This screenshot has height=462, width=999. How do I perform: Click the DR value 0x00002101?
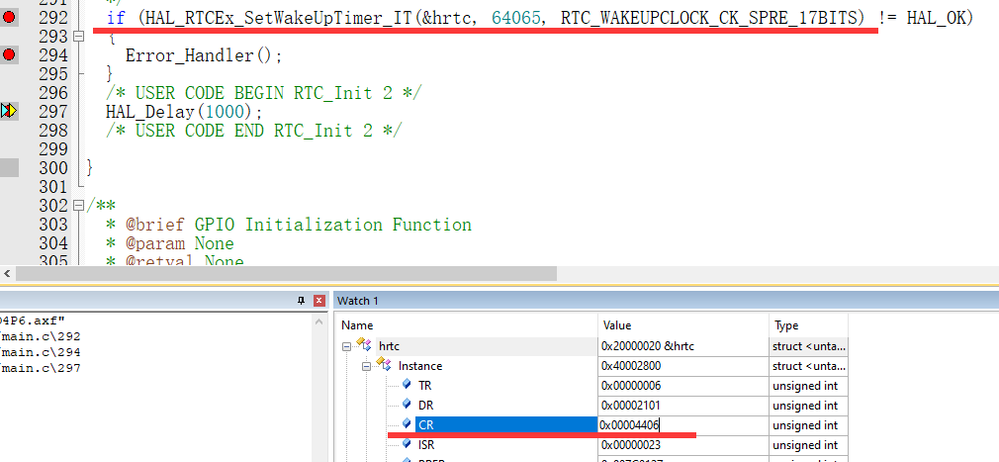[x=631, y=405]
